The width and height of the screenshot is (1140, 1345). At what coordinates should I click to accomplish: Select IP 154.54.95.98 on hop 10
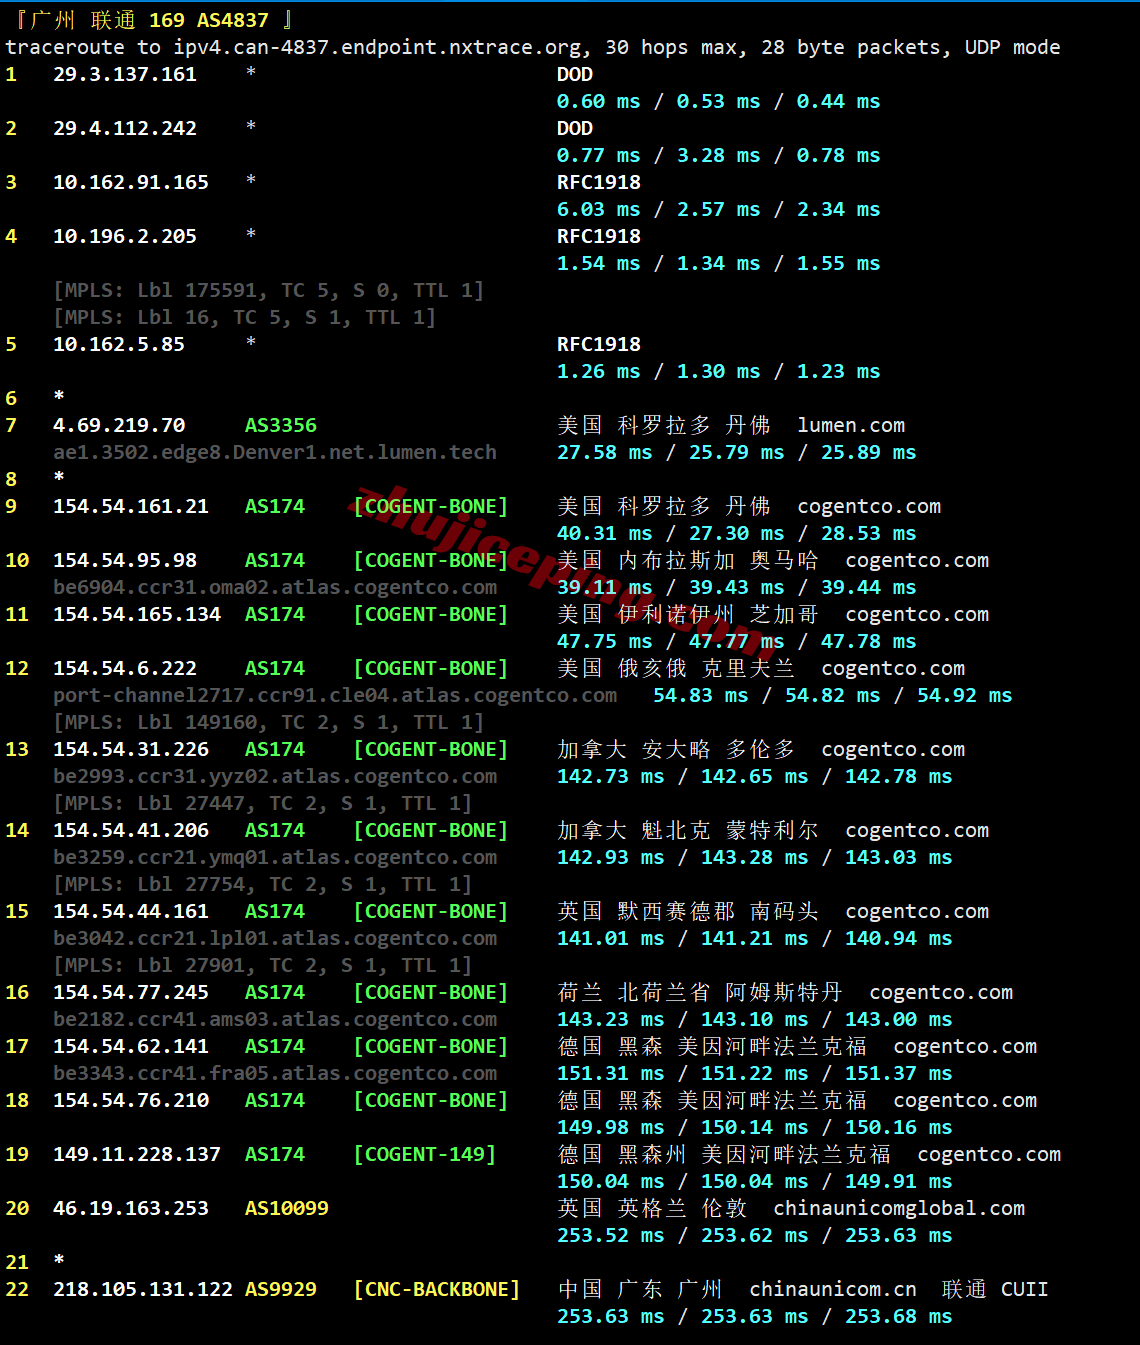pyautogui.click(x=125, y=560)
